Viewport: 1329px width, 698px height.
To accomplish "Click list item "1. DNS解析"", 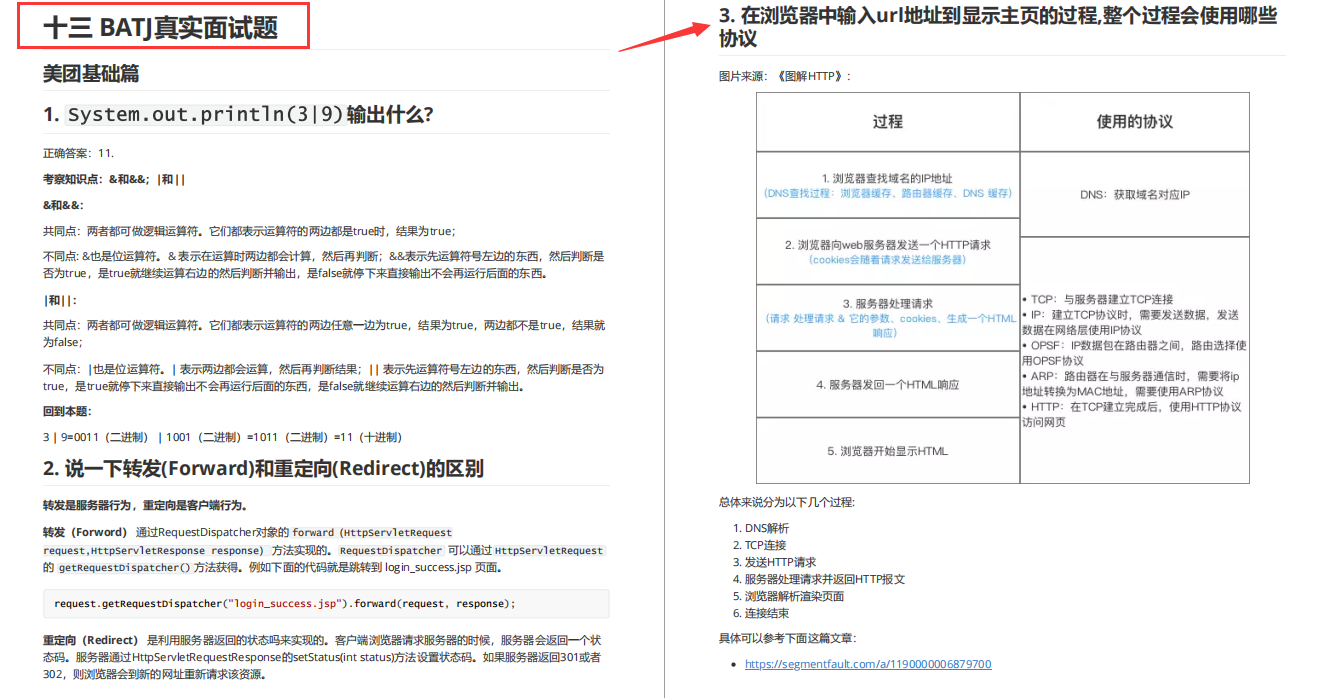I will (761, 528).
